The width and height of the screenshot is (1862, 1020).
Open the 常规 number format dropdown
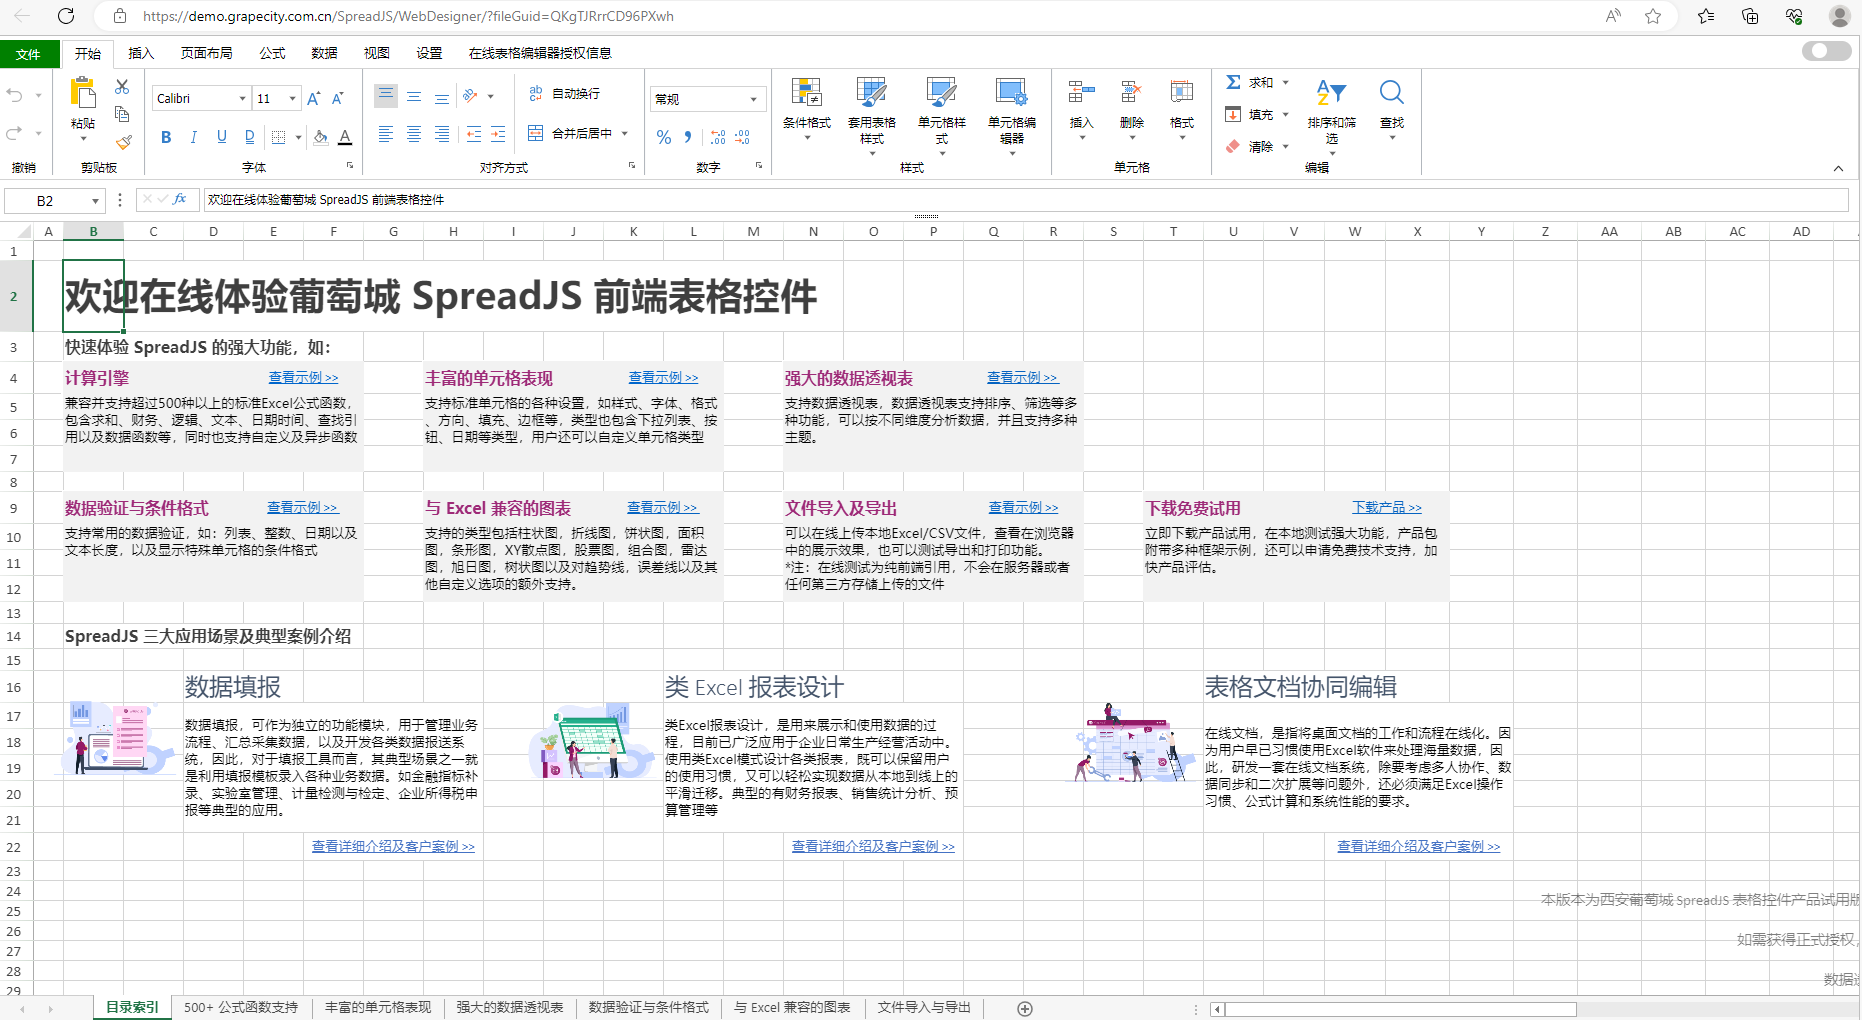click(753, 99)
